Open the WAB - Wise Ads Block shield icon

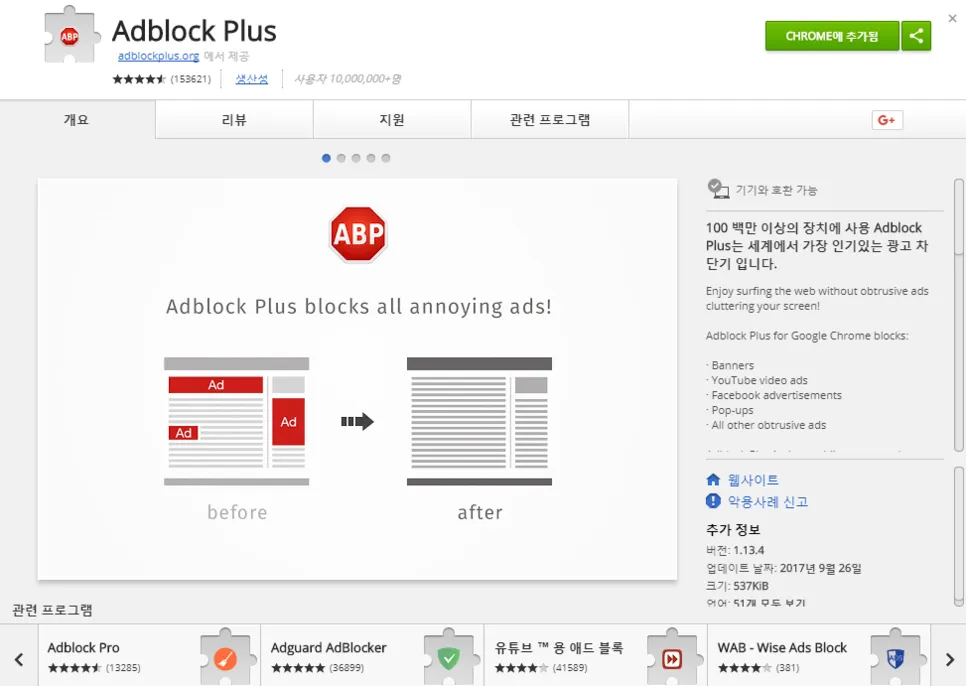pos(896,658)
